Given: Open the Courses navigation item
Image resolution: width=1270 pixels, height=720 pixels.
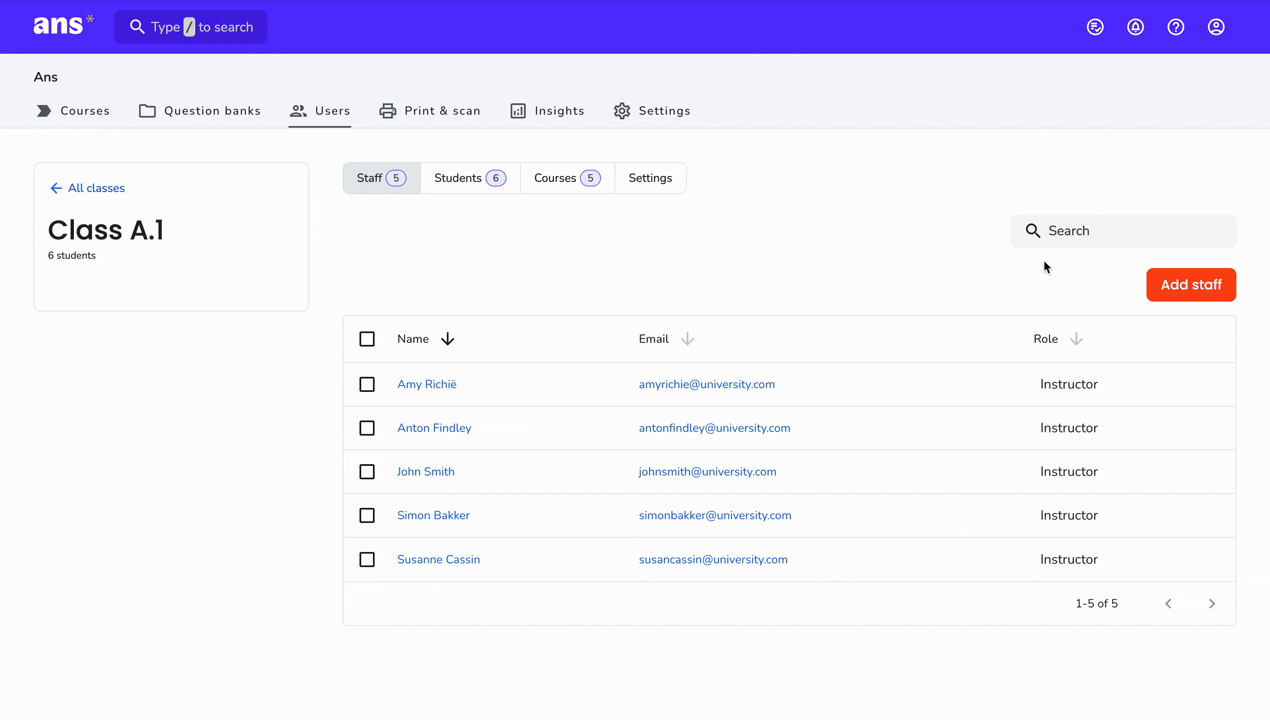Looking at the screenshot, I should pos(73,111).
